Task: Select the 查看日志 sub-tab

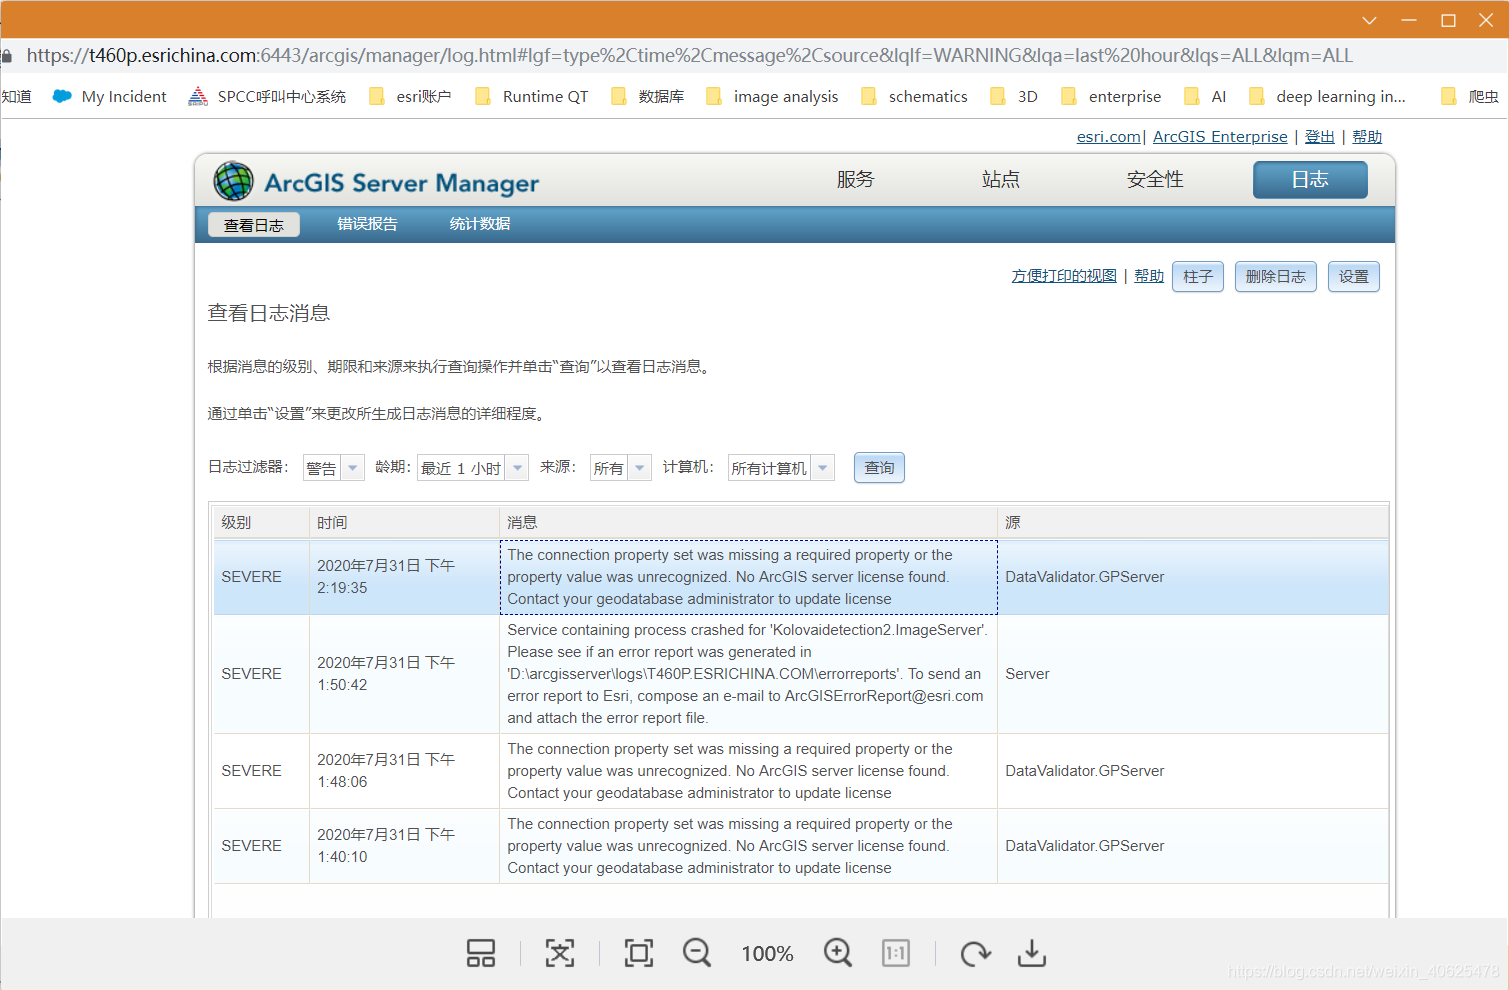Action: (254, 225)
